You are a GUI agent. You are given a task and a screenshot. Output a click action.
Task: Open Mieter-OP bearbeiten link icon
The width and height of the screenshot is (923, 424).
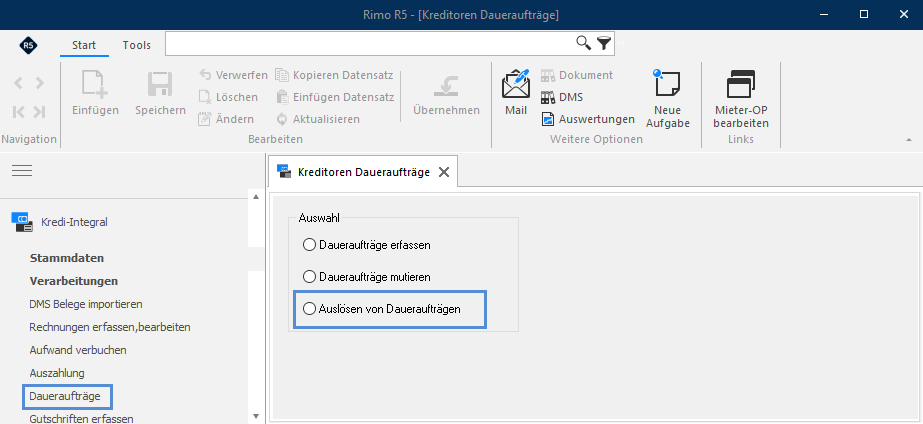click(x=741, y=84)
